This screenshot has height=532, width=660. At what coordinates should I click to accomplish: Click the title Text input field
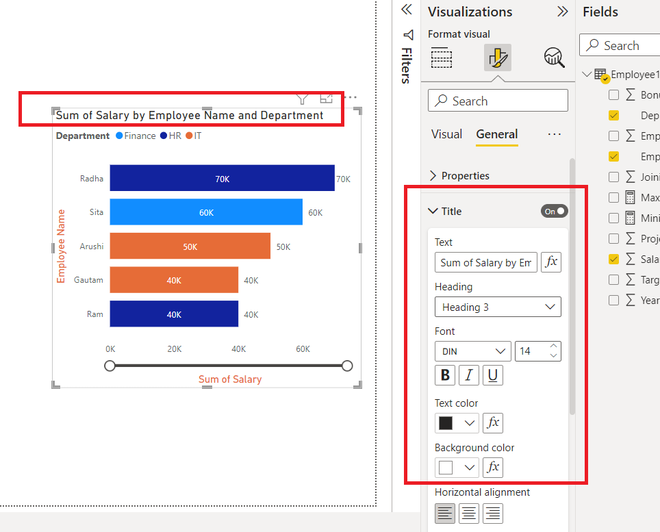[x=486, y=263]
